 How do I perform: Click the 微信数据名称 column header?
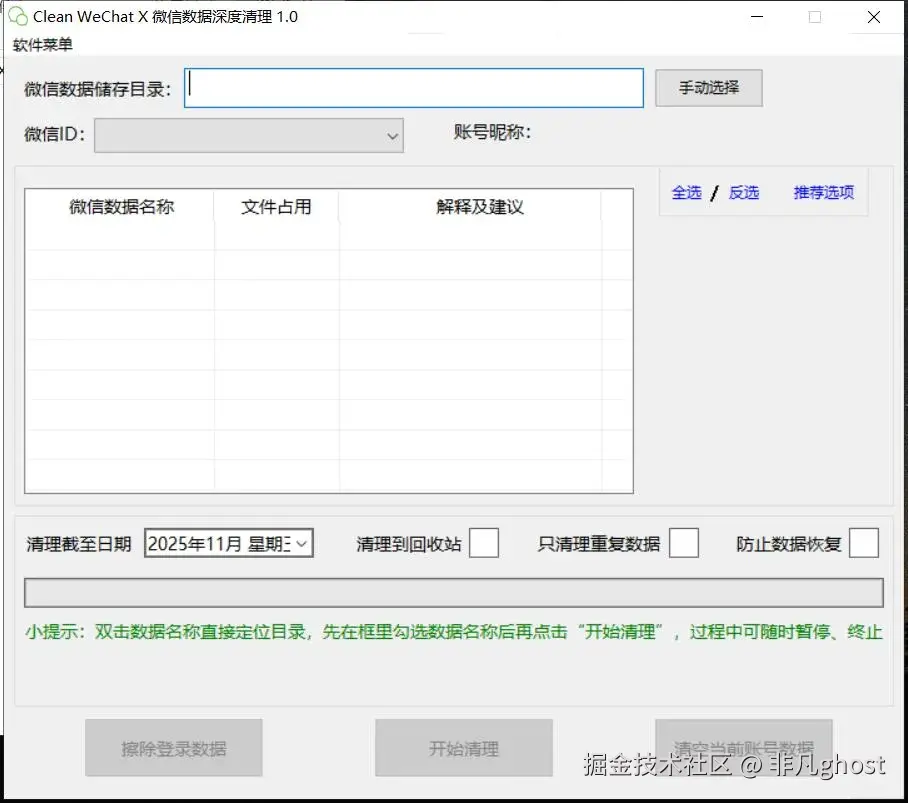pos(118,207)
